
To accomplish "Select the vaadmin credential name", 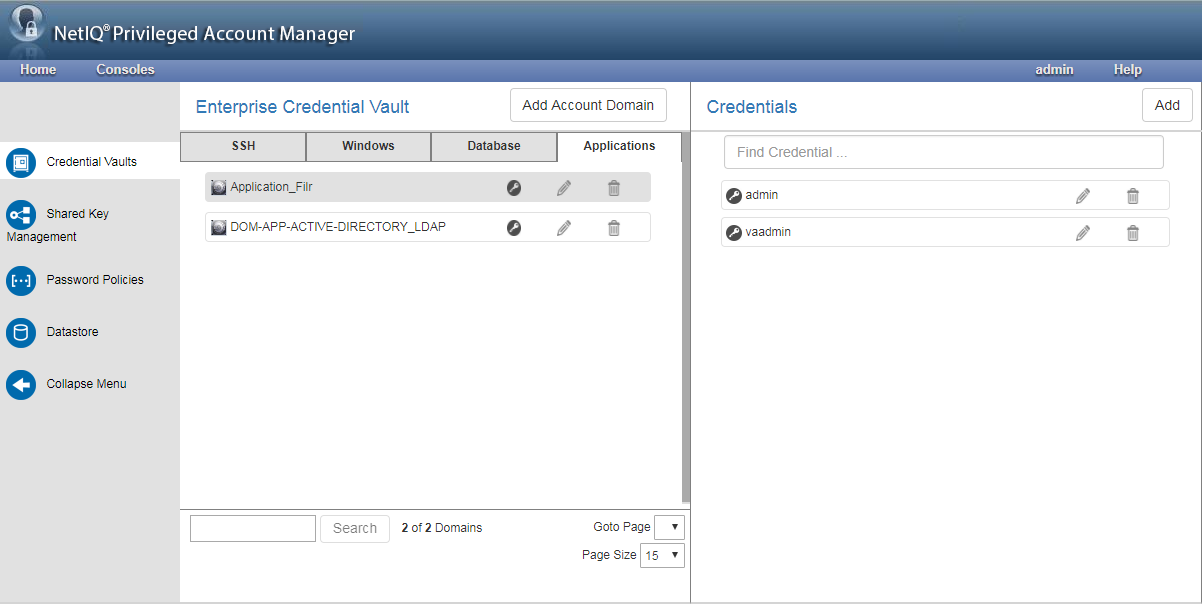I will (769, 232).
